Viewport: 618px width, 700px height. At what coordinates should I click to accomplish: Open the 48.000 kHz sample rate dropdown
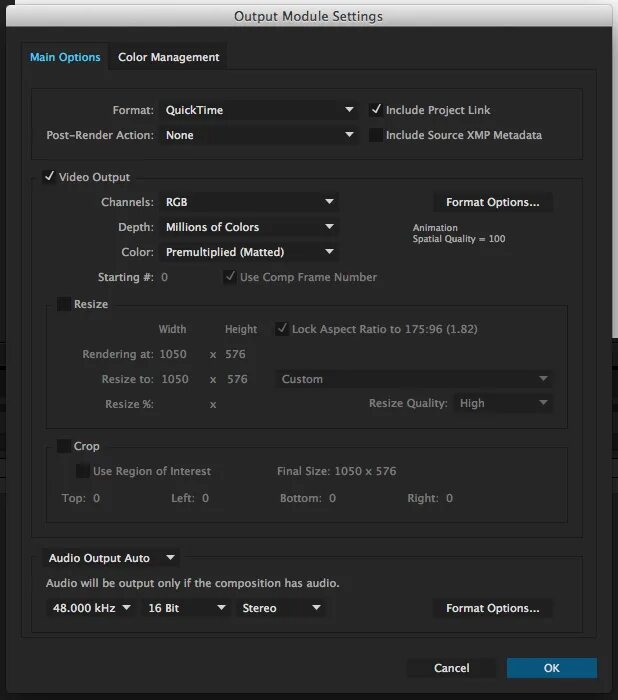coord(91,608)
